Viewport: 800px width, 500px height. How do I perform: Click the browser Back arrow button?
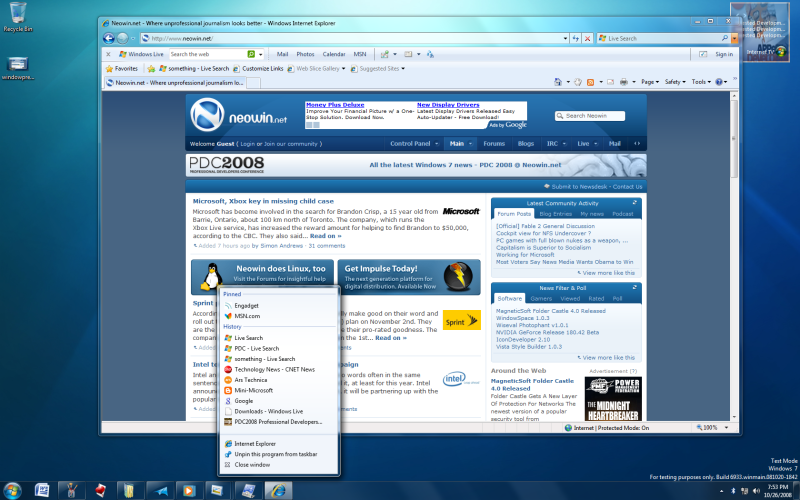pos(108,38)
